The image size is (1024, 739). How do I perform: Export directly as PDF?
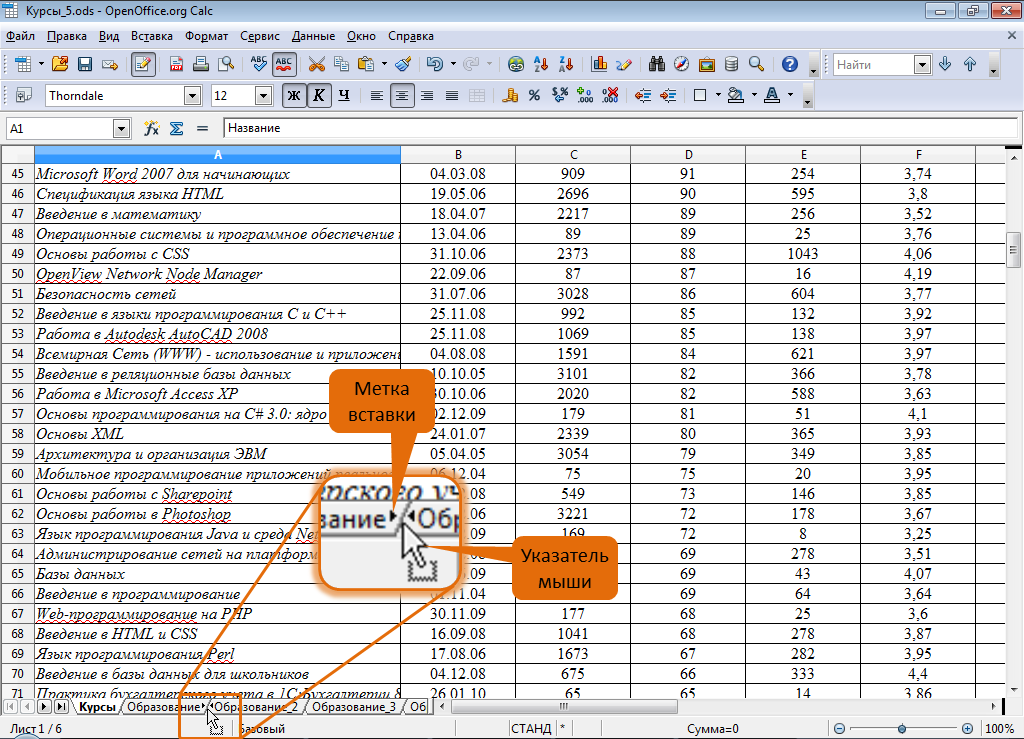click(x=176, y=65)
